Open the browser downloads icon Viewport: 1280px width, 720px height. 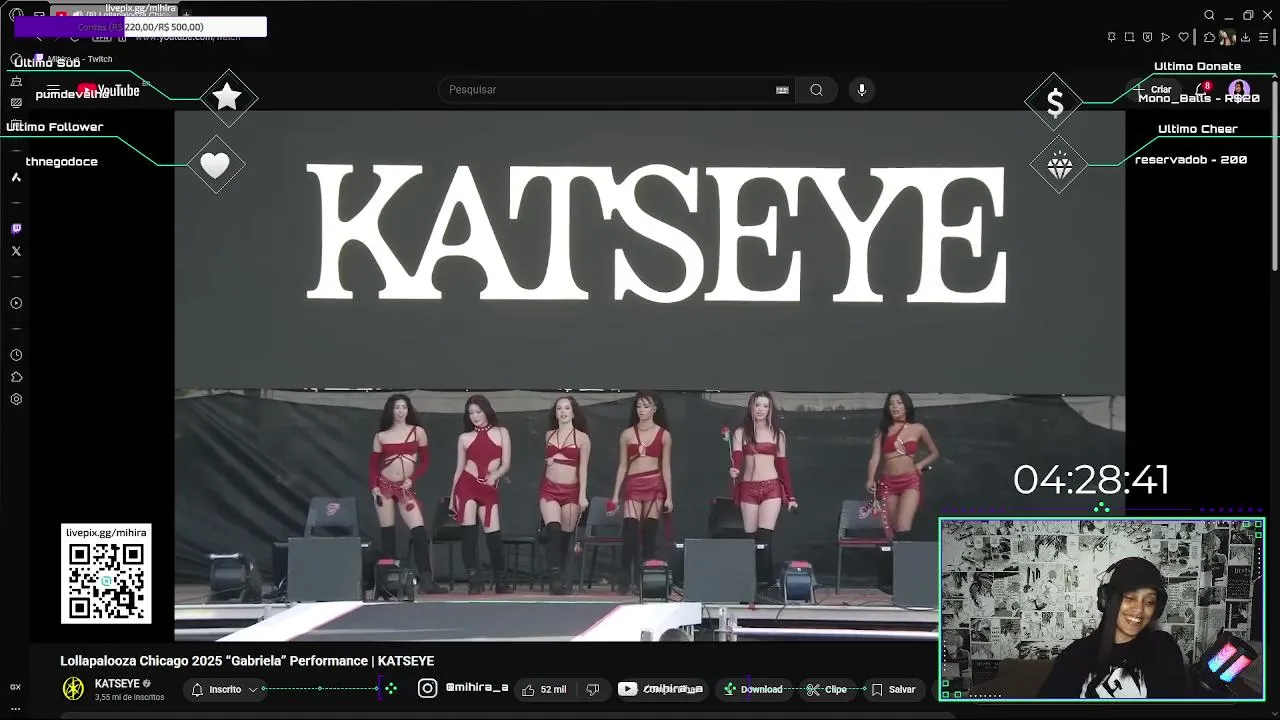click(x=1246, y=37)
